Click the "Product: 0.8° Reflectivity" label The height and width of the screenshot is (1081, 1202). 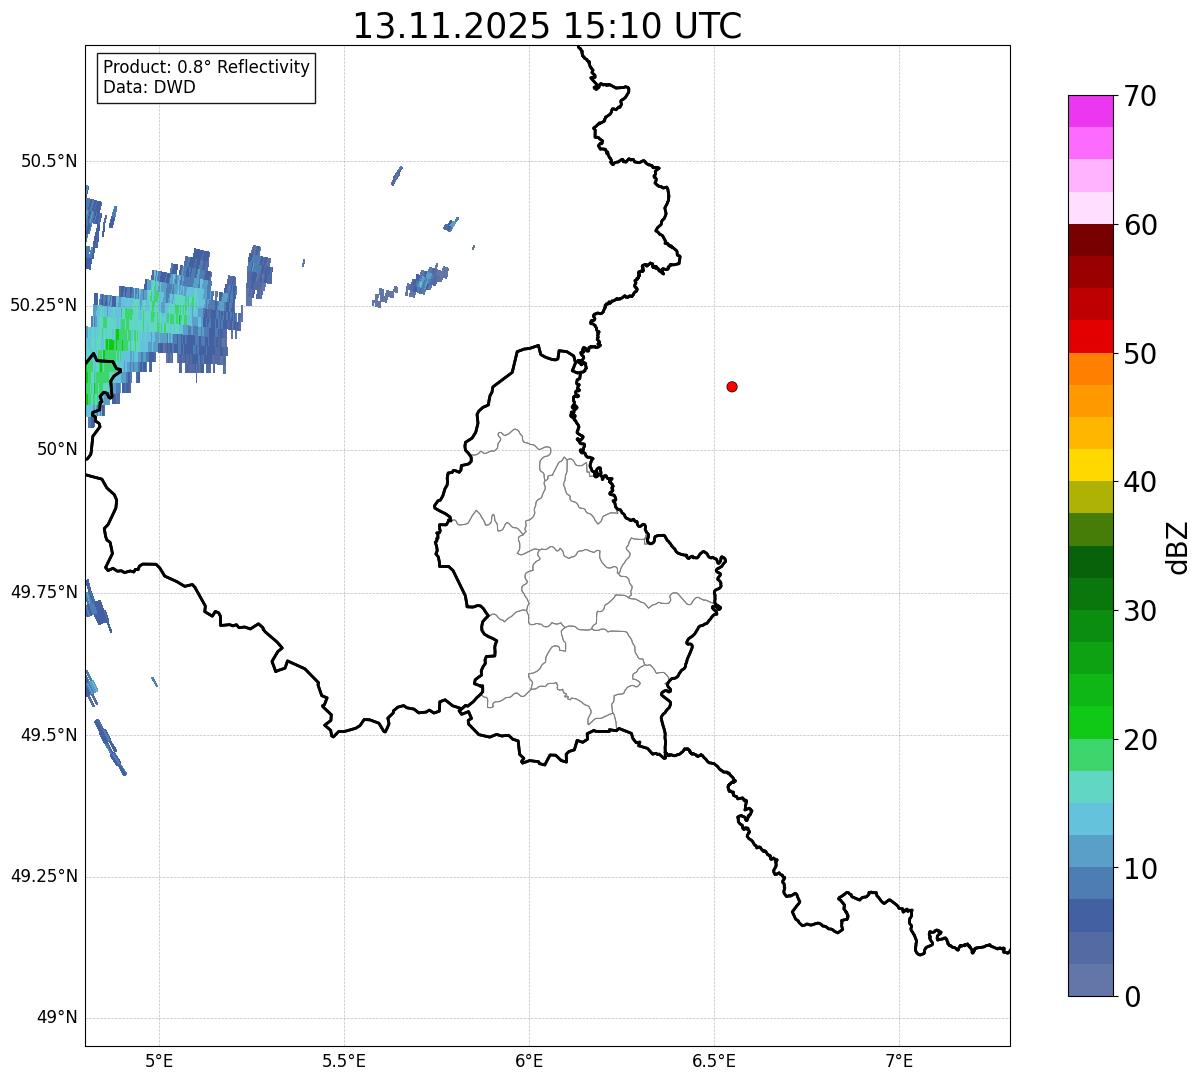pos(207,67)
